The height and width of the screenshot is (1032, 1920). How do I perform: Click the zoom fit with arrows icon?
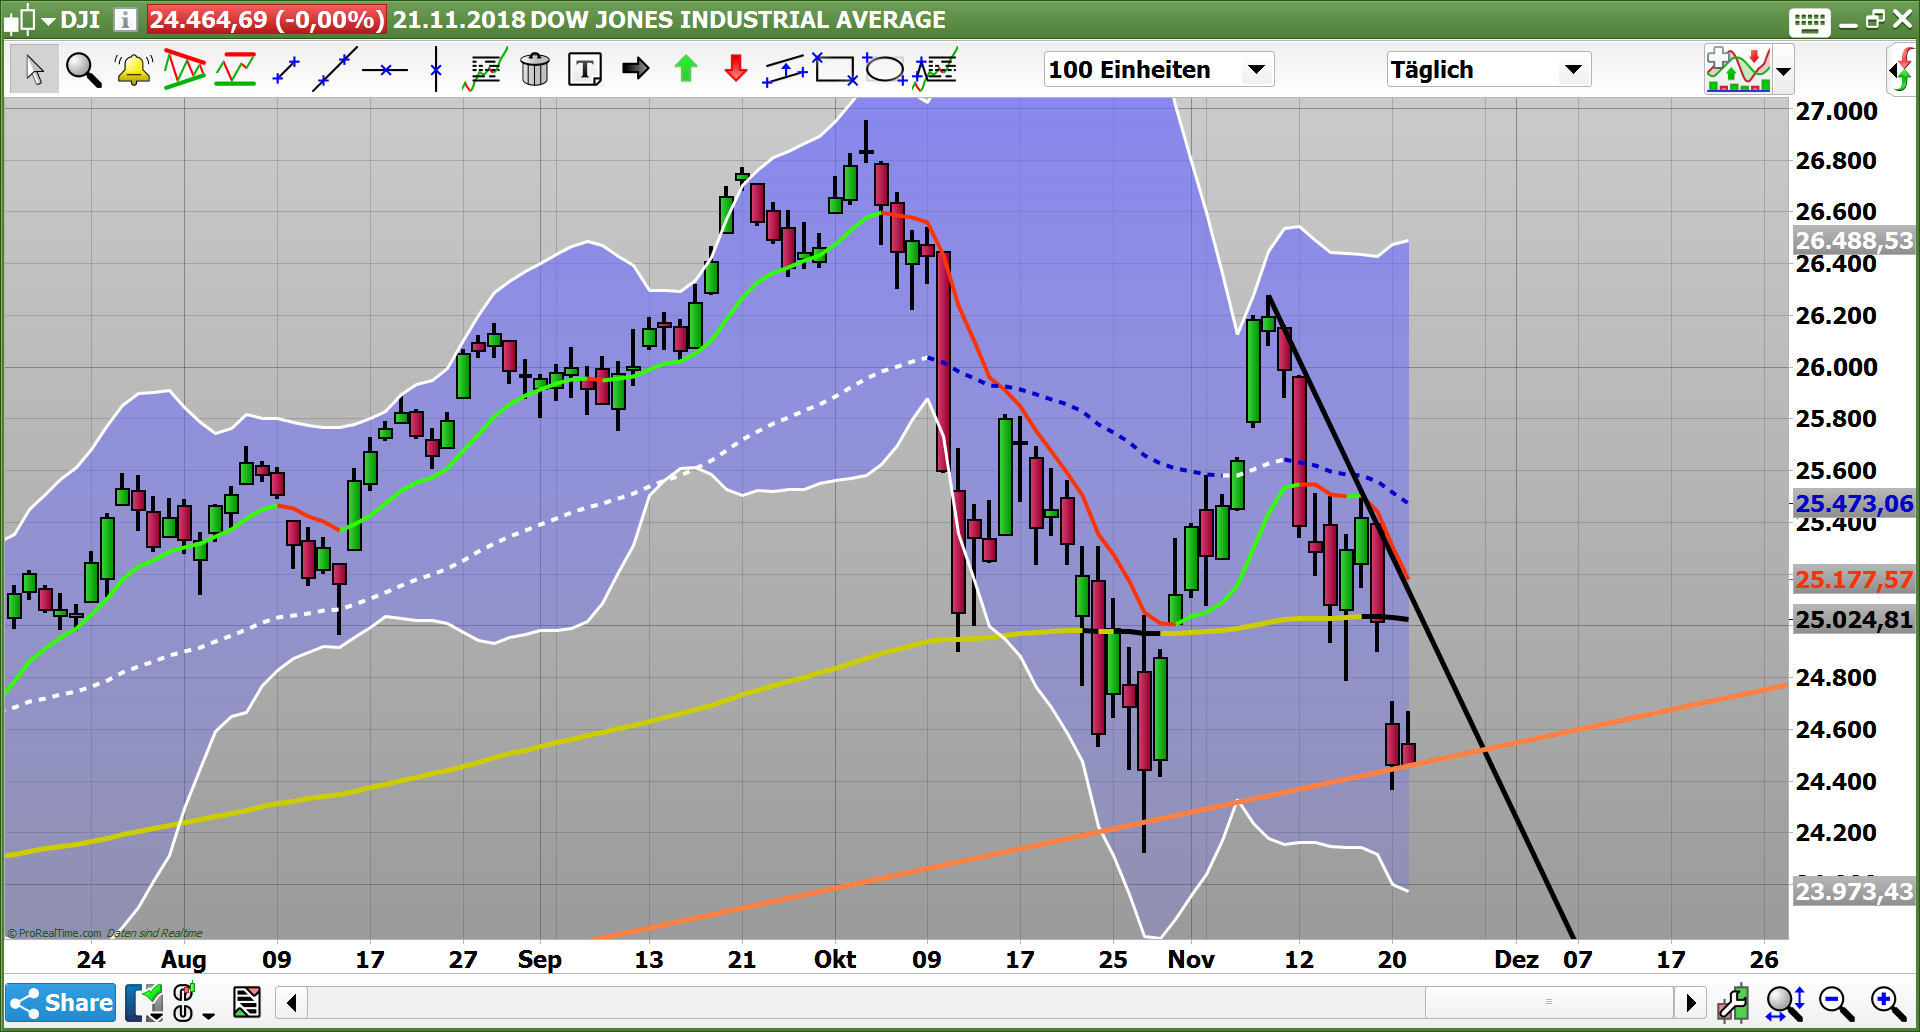(1785, 1003)
